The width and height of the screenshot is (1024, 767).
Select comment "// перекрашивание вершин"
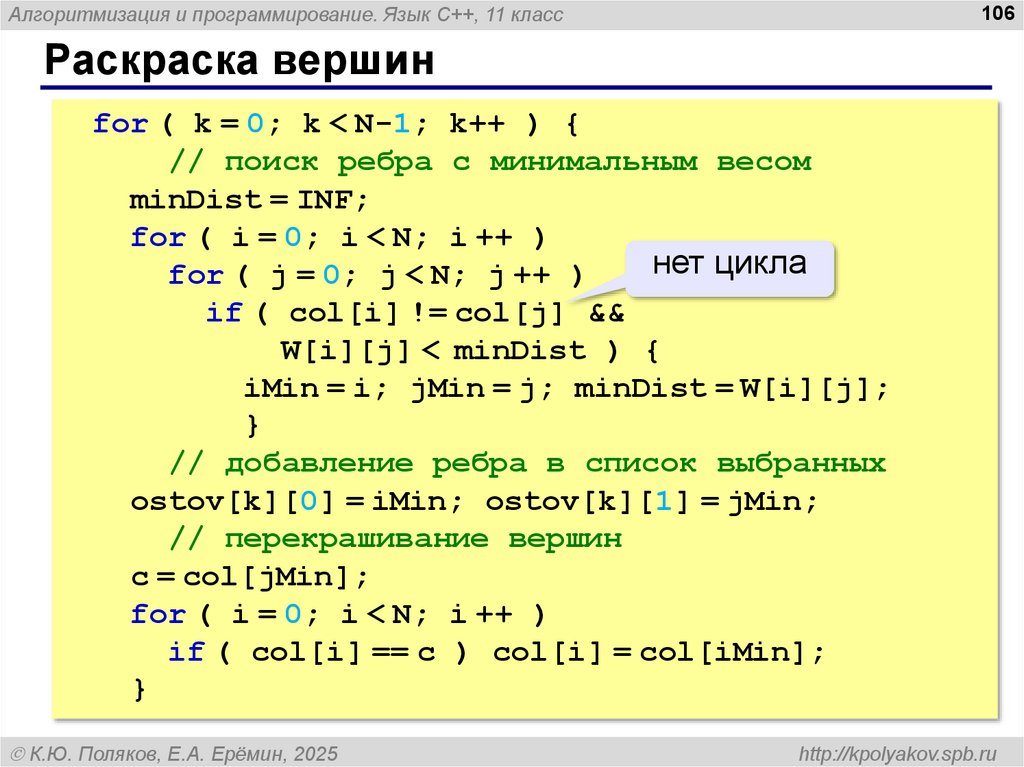click(396, 539)
